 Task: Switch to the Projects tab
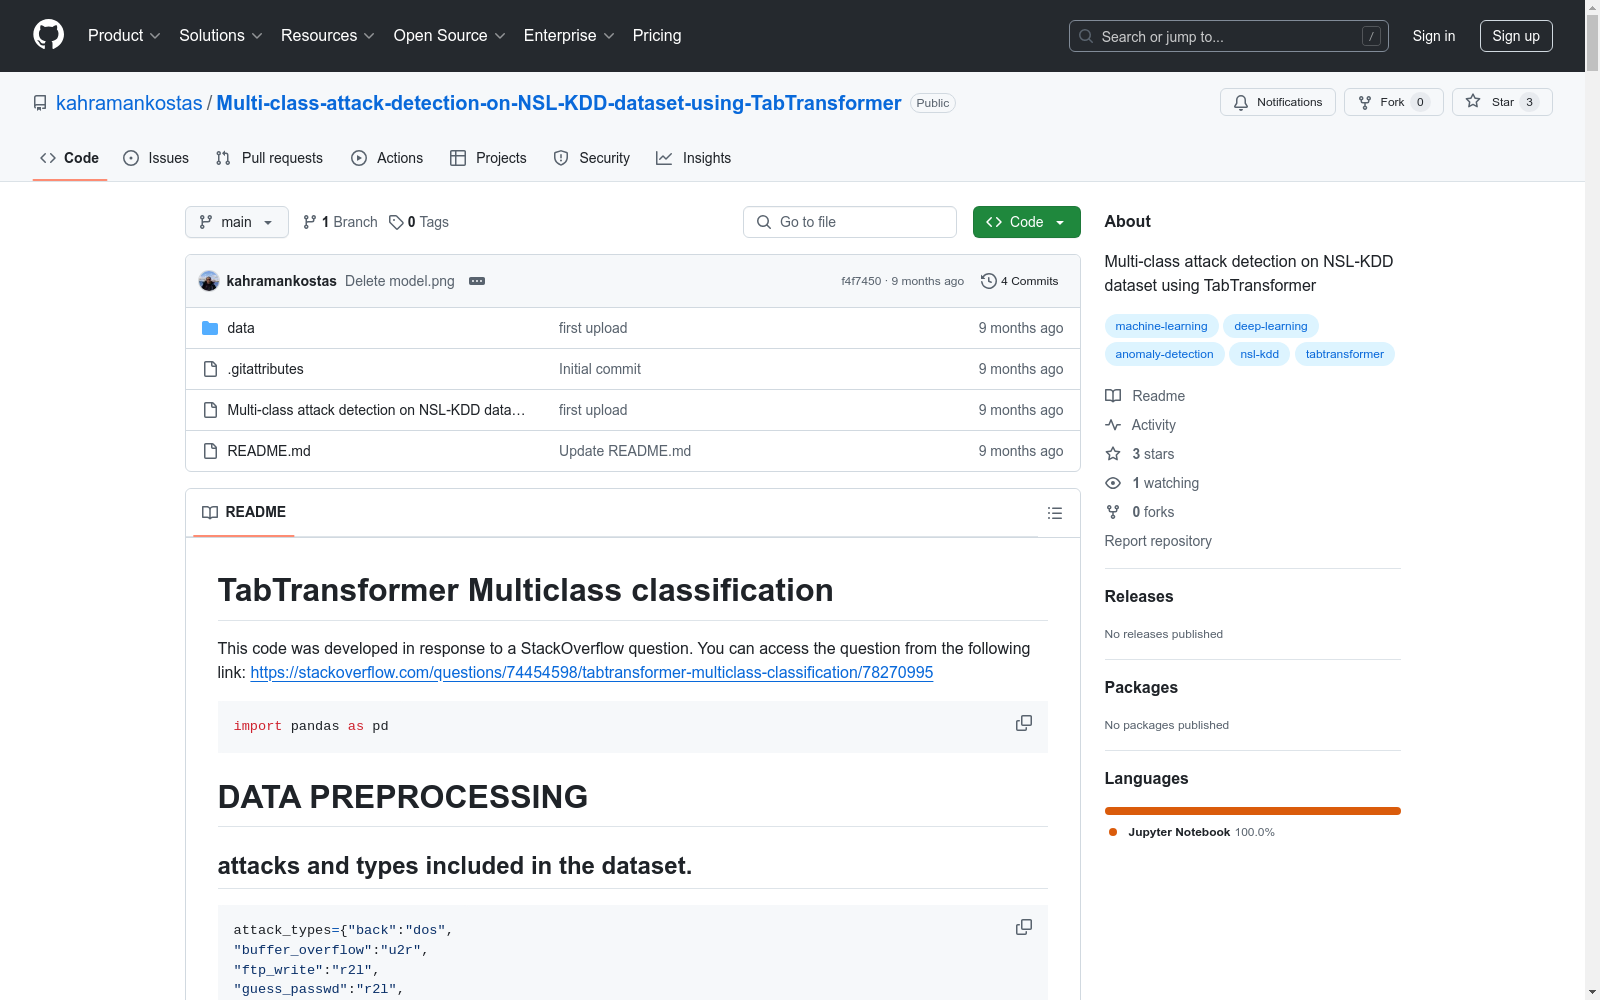click(488, 158)
